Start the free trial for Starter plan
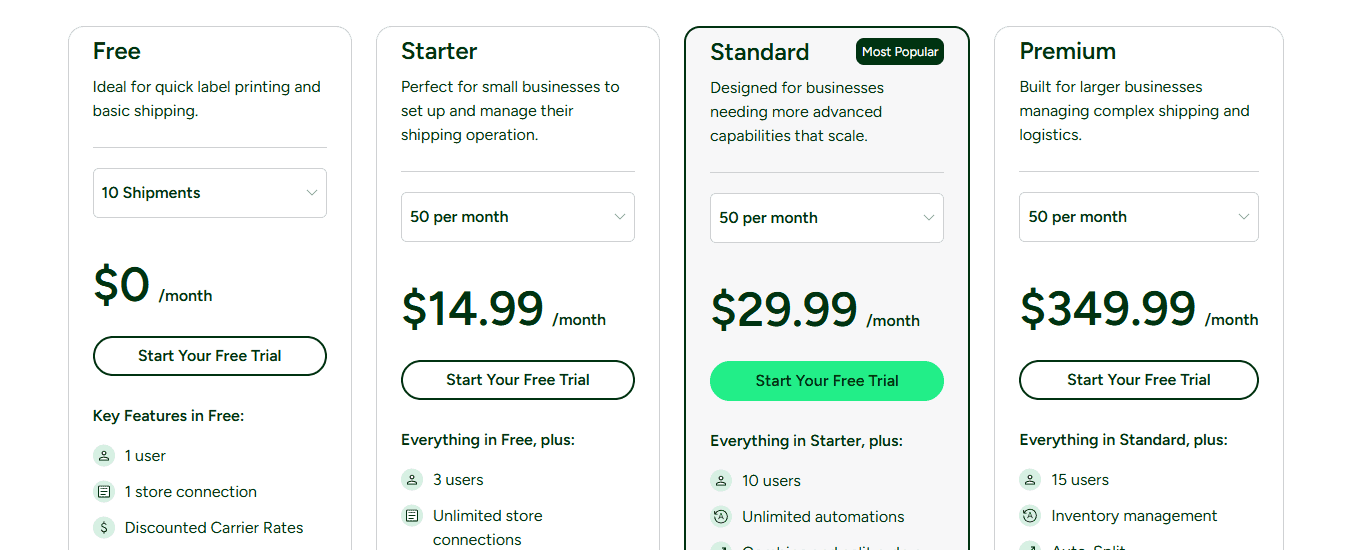 518,380
